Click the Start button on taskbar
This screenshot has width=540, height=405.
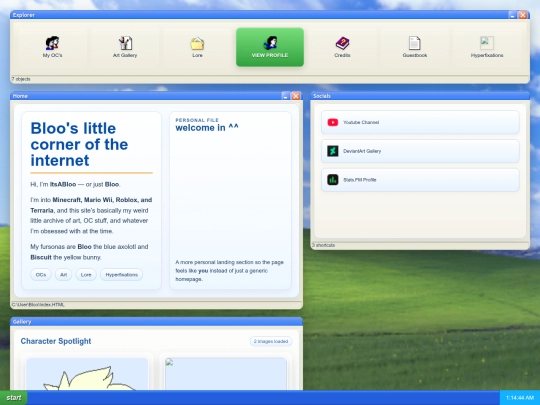(x=14, y=398)
